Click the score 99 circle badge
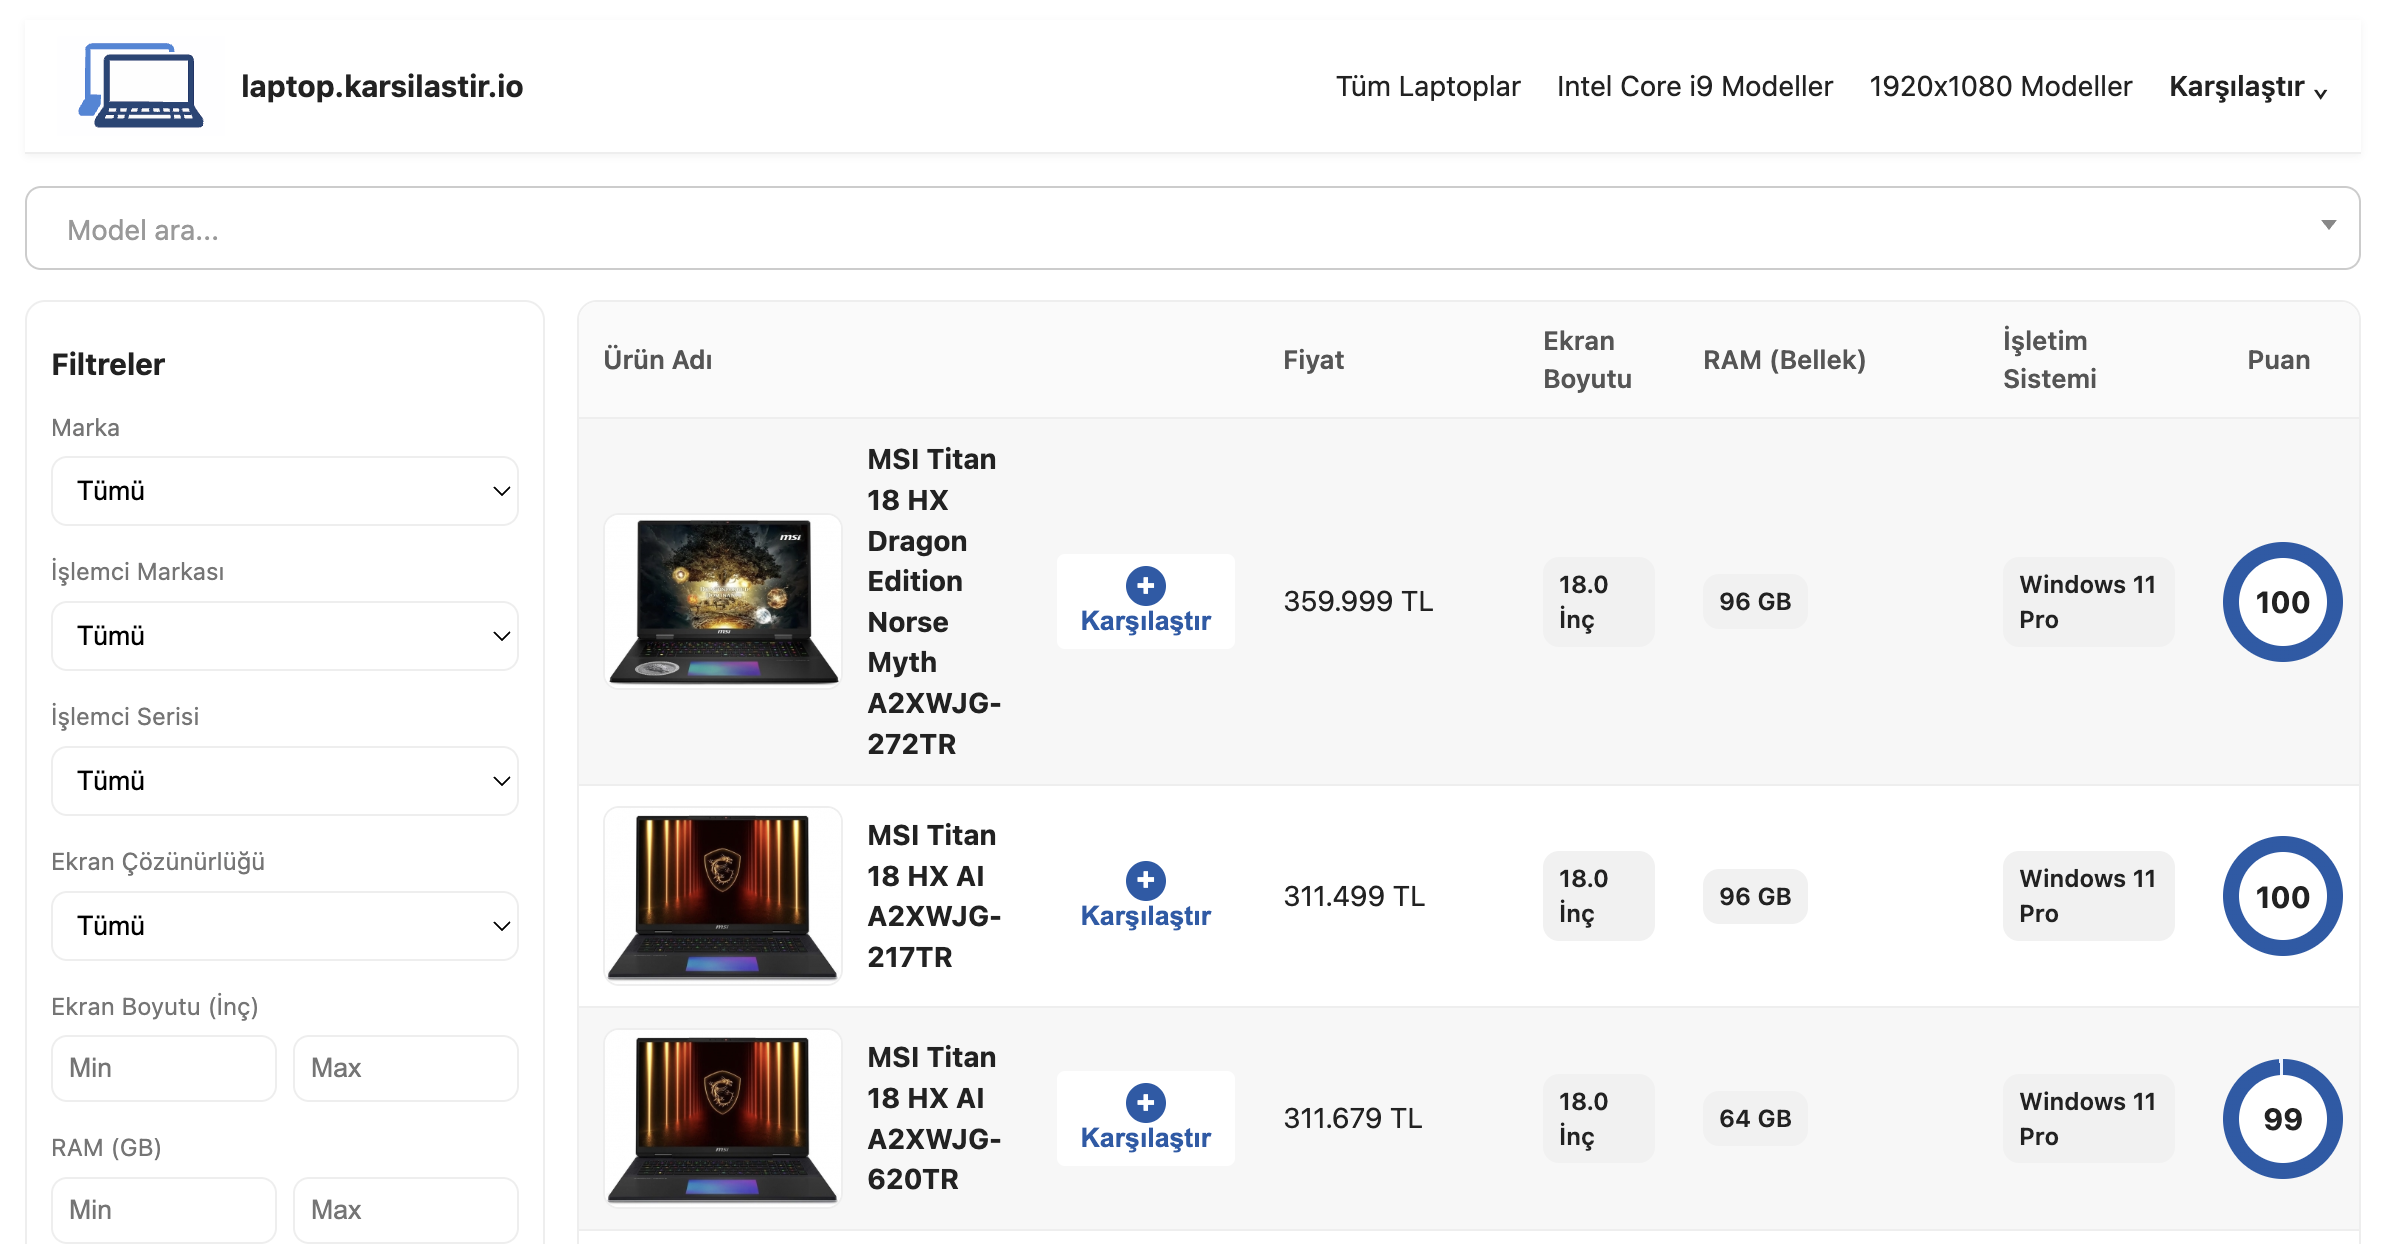Viewport: 2390px width, 1244px height. click(2281, 1118)
